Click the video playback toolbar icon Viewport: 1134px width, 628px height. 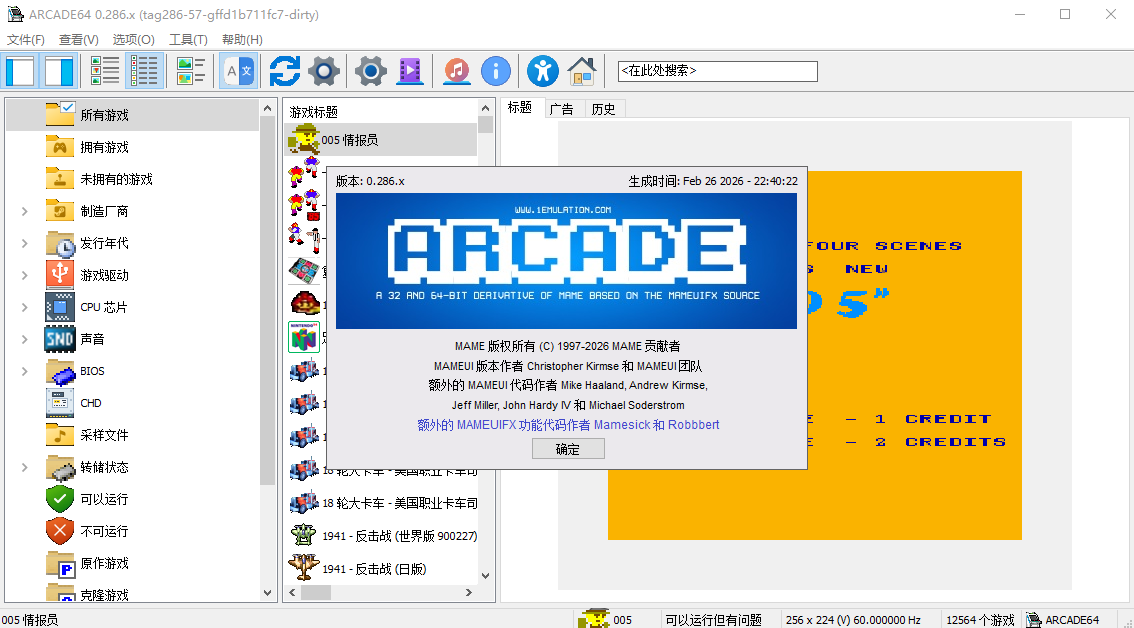(x=410, y=71)
